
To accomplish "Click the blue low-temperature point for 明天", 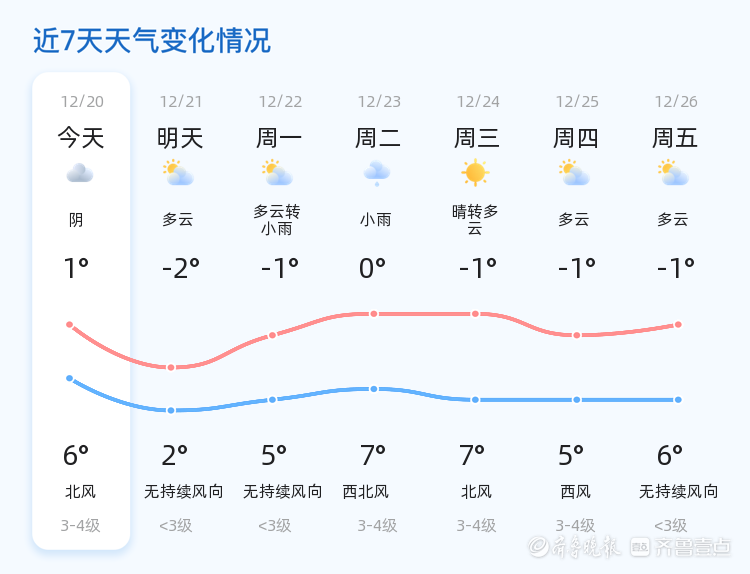I will point(171,410).
